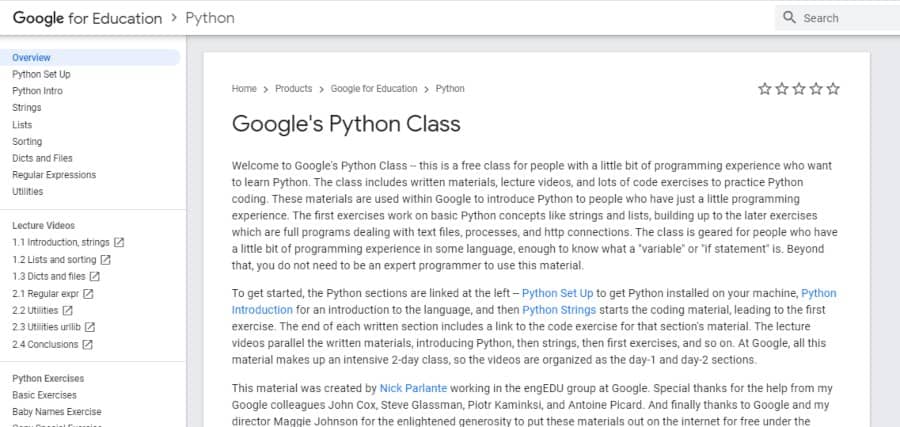
Task: Rate the page three stars
Action: point(799,89)
